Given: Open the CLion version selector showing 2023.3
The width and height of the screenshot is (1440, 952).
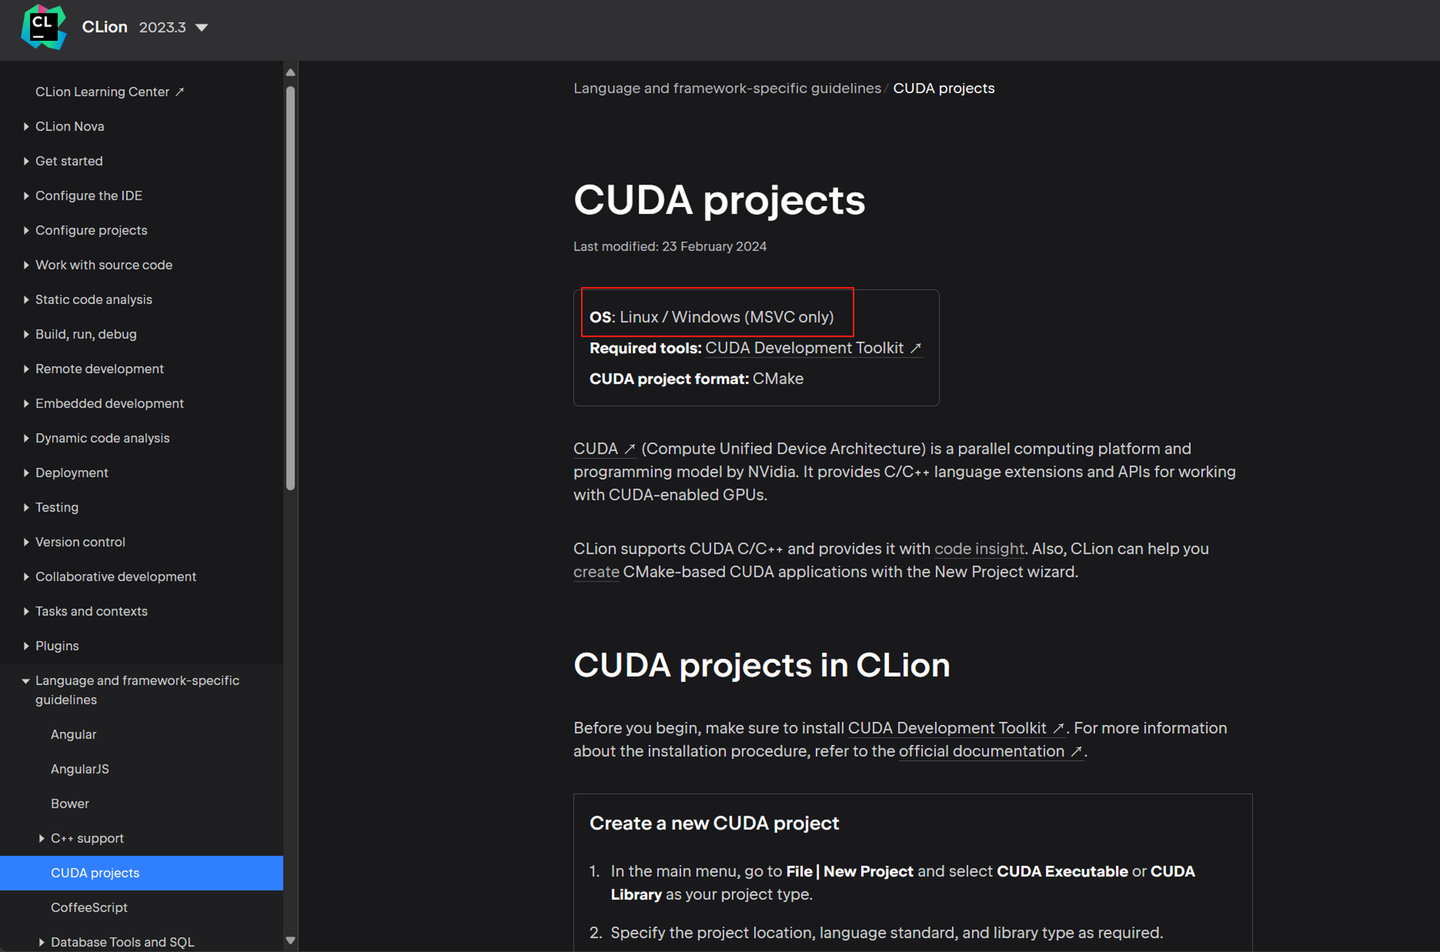Looking at the screenshot, I should (173, 28).
